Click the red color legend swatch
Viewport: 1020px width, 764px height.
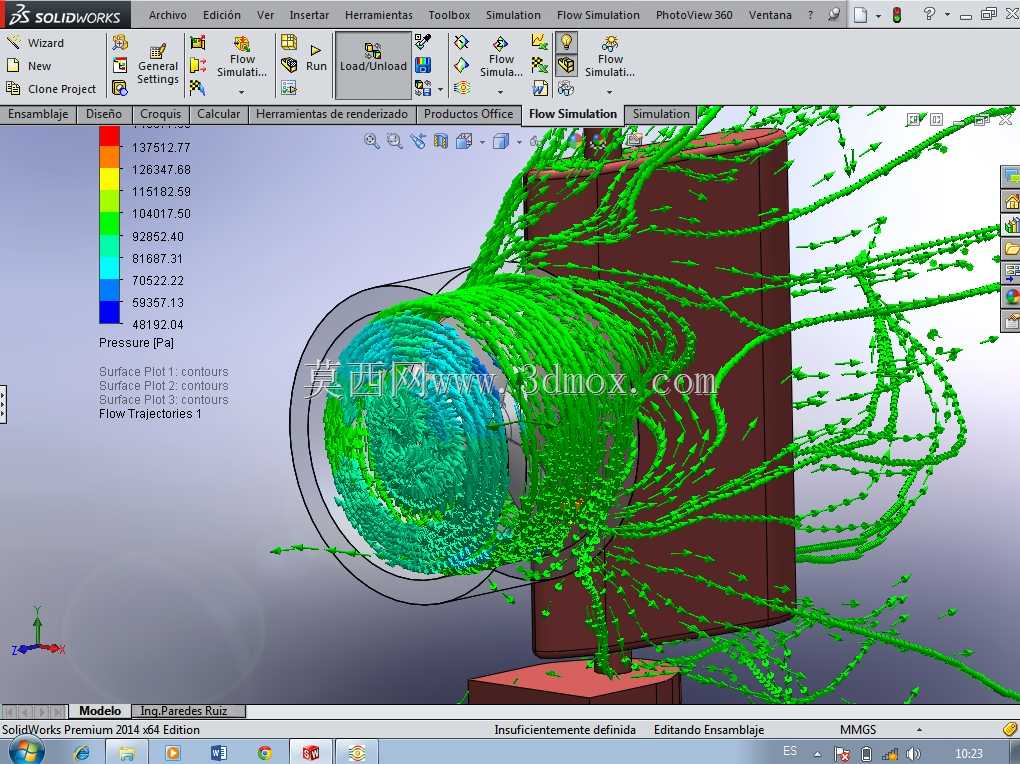coord(109,136)
